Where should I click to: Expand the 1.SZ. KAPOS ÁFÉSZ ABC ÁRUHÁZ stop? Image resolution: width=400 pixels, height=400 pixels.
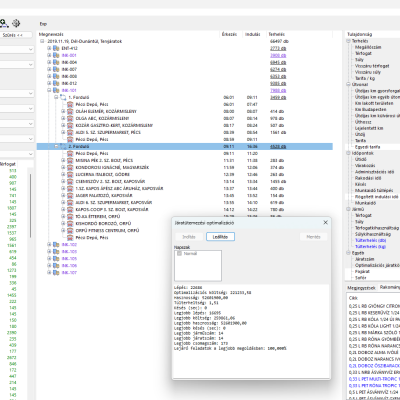click(x=63, y=188)
